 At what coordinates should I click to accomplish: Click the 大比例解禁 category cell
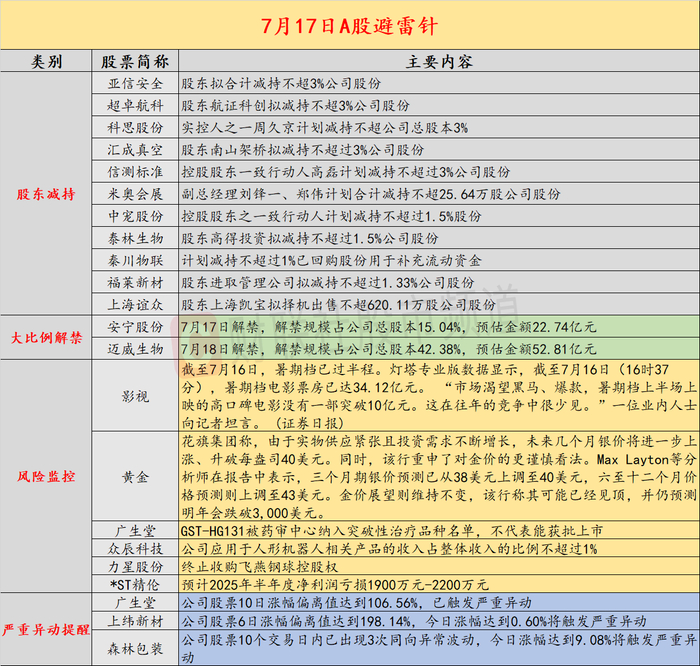pyautogui.click(x=46, y=337)
